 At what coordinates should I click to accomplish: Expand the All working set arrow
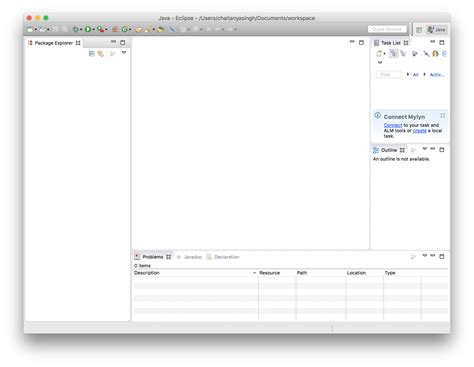[x=408, y=74]
